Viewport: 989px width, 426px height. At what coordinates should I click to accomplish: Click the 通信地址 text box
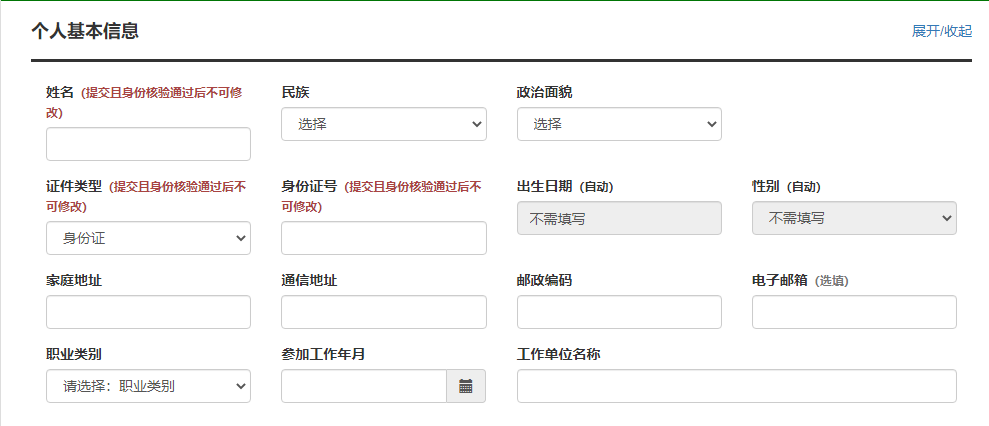point(383,312)
